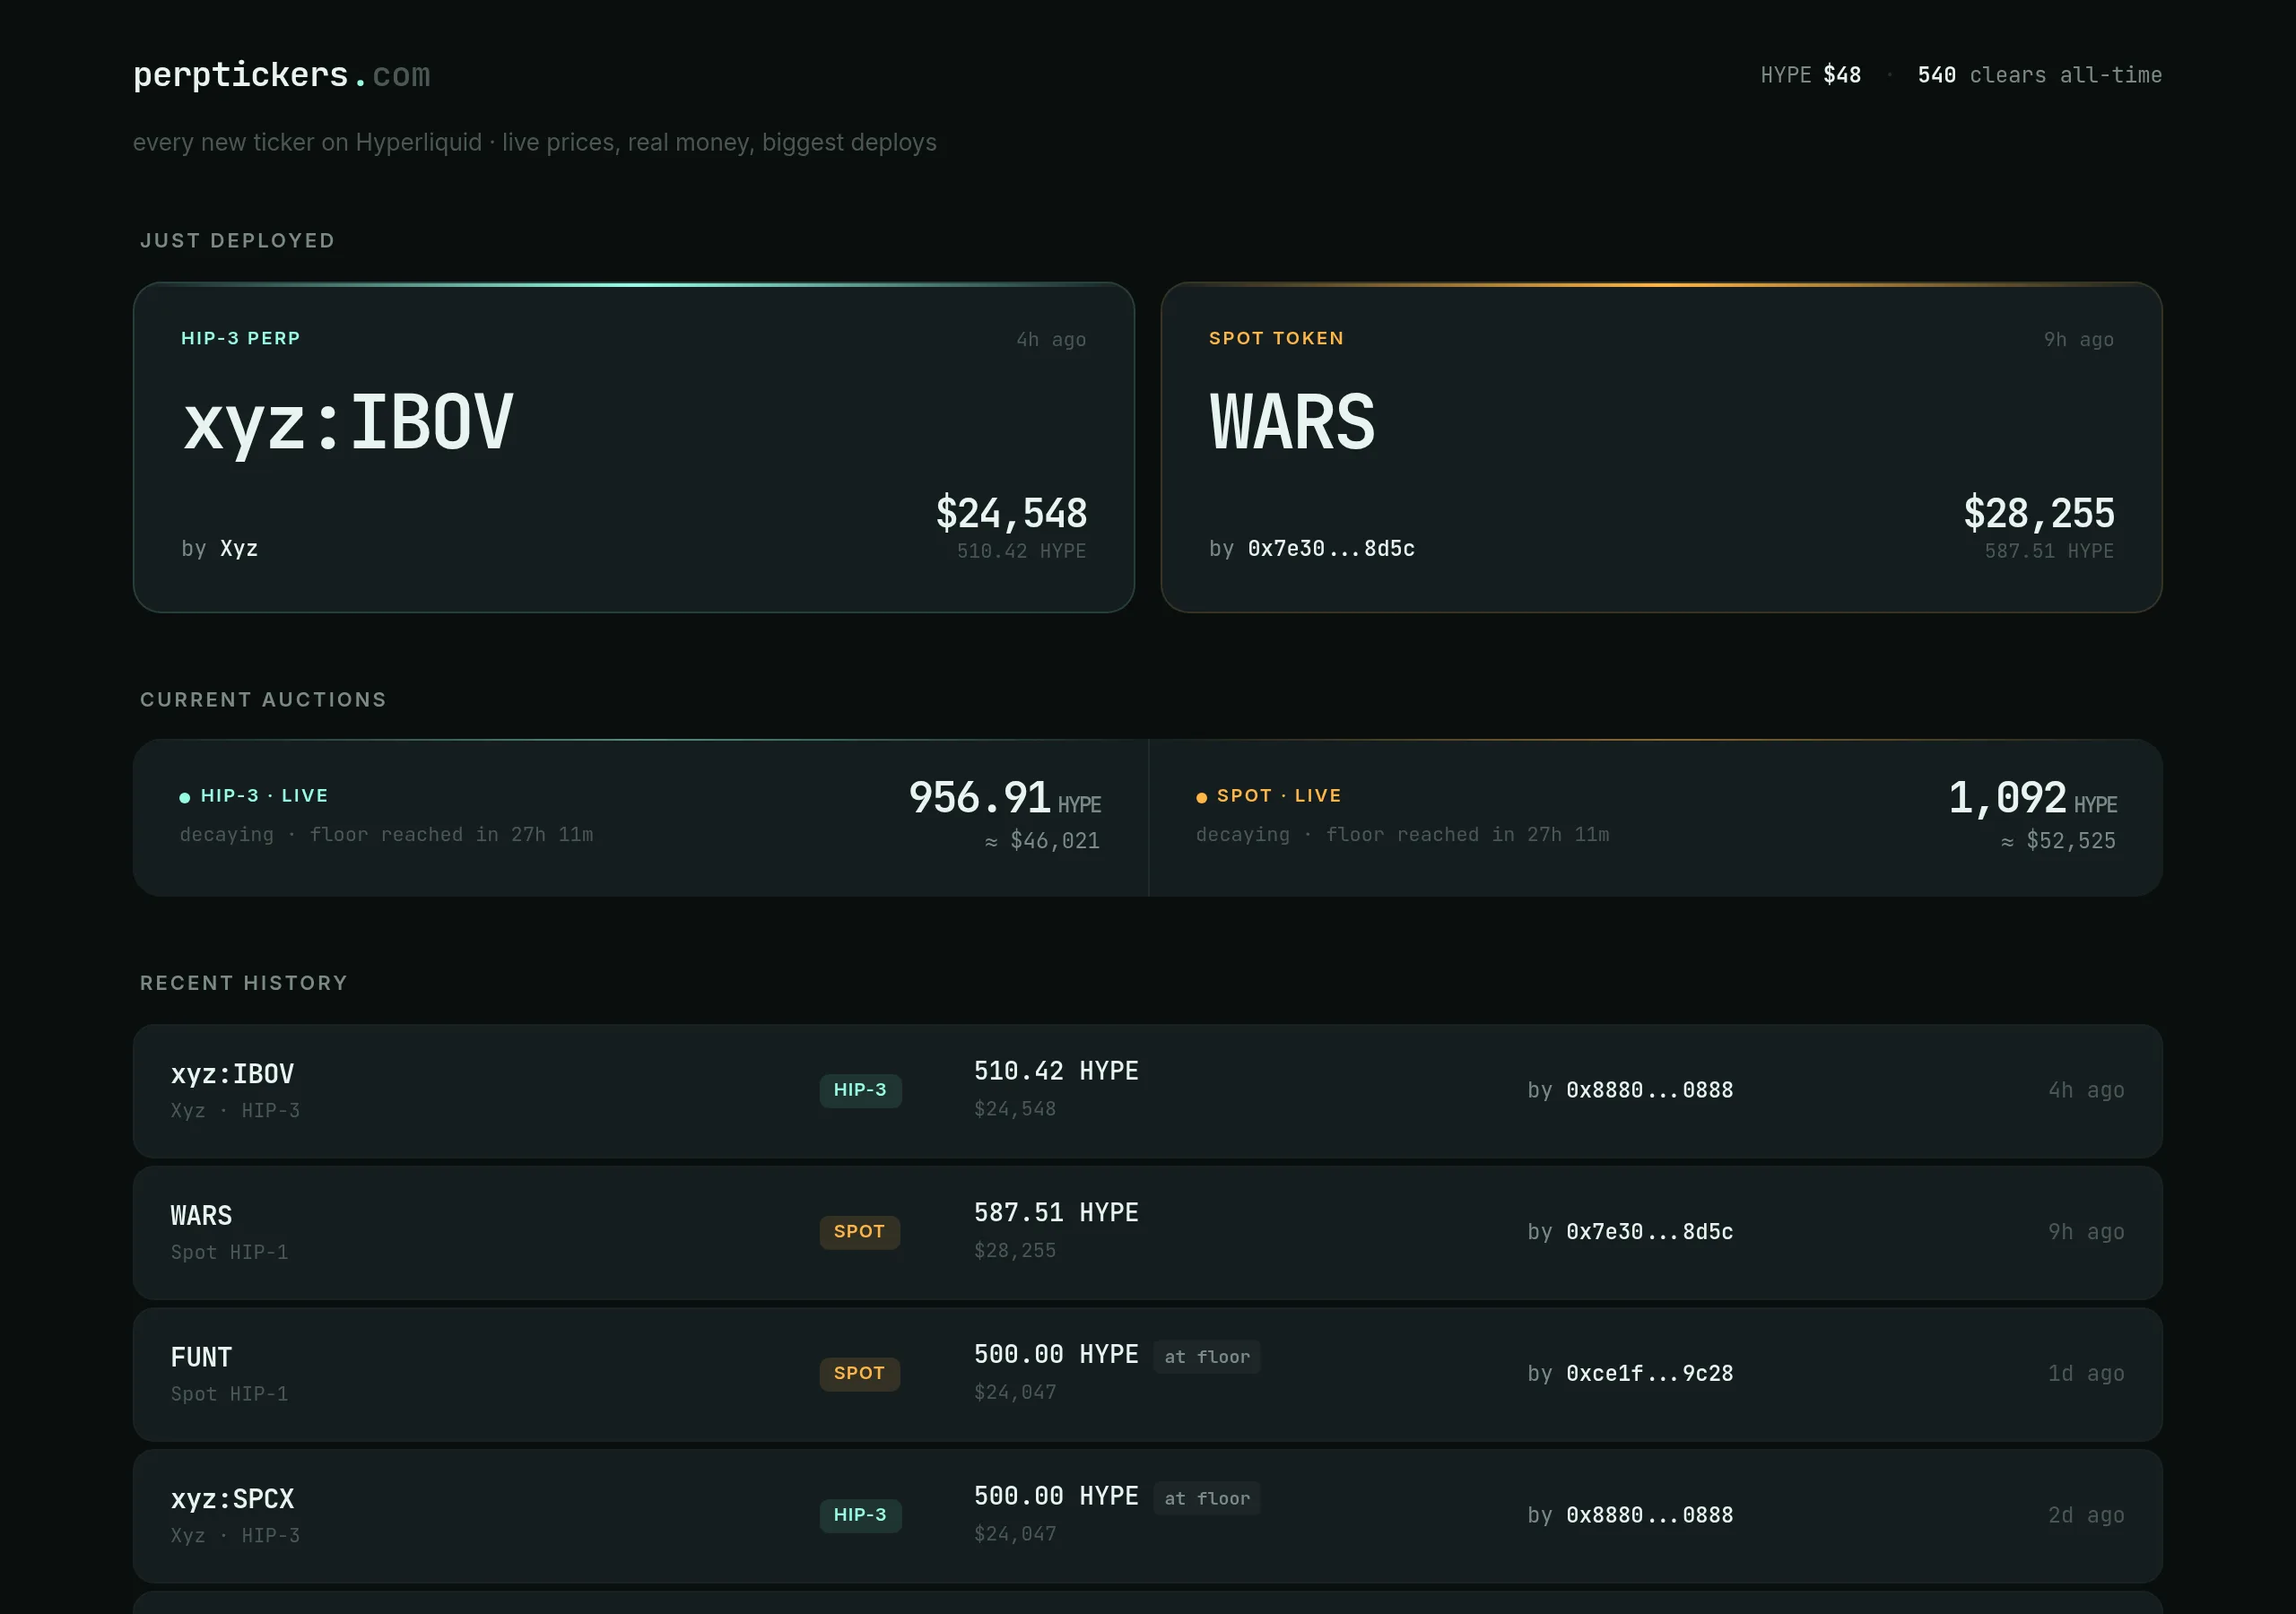This screenshot has width=2296, height=1614.
Task: Click the 510.42 HYPE amount on the IBOV card
Action: pyautogui.click(x=1021, y=551)
